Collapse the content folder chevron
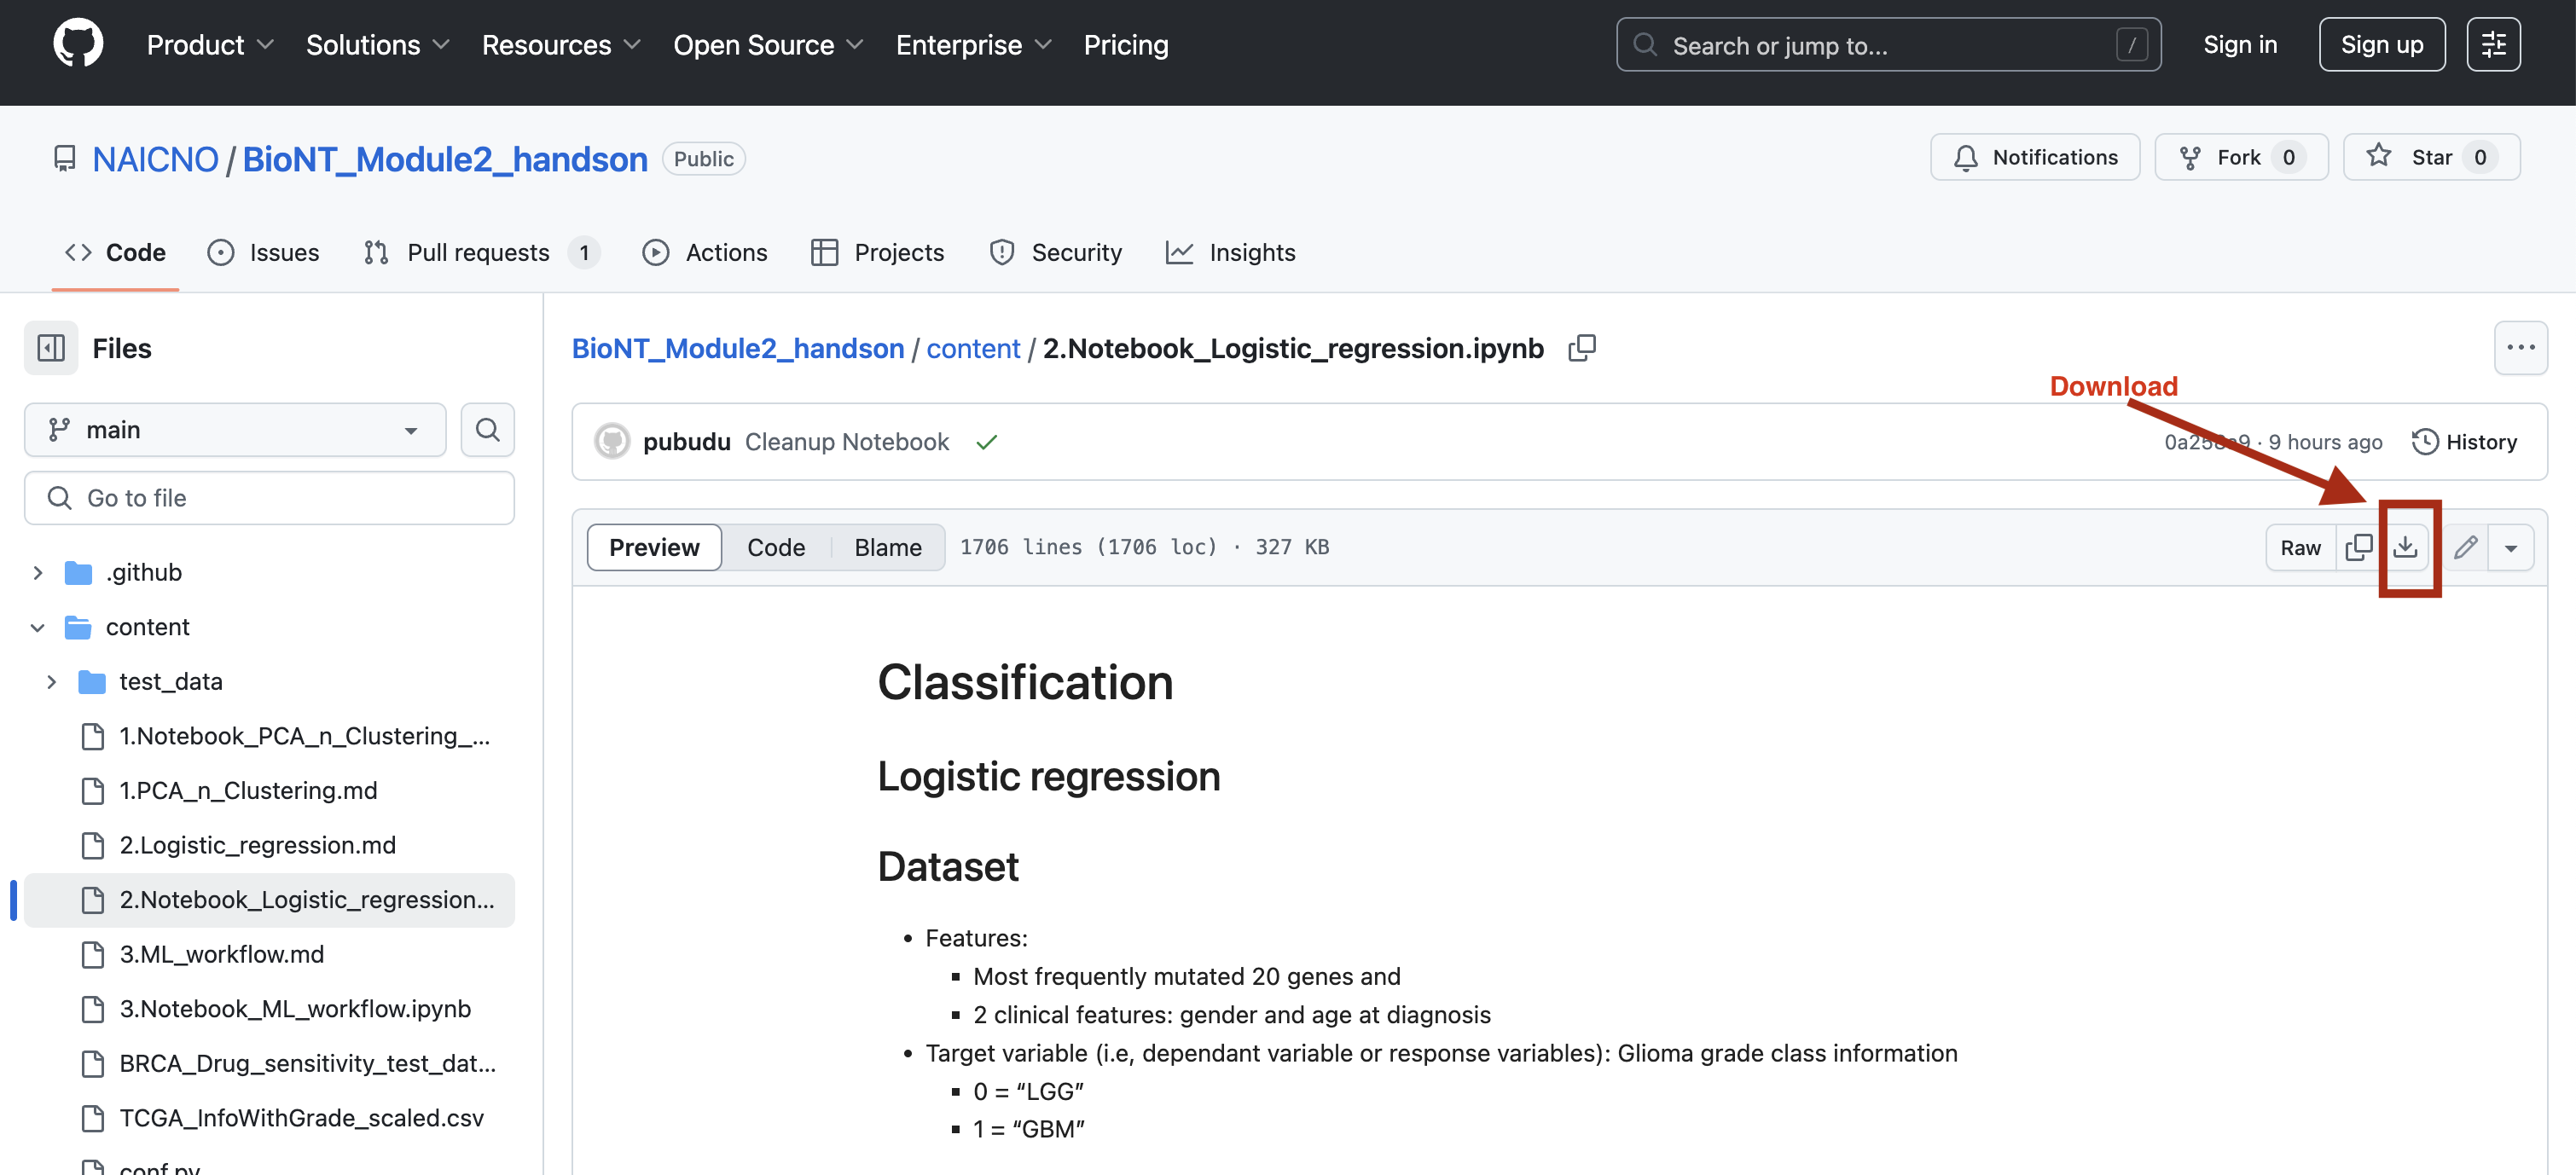 [37, 628]
